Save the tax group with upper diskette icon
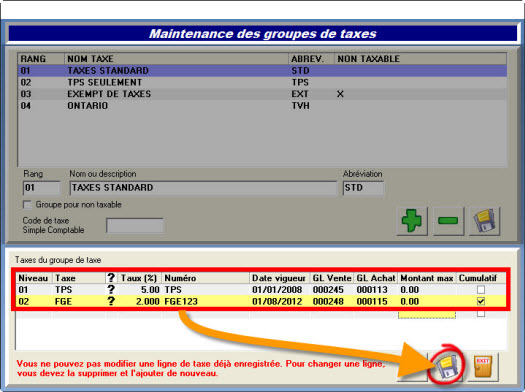The width and height of the screenshot is (525, 392). click(x=484, y=221)
